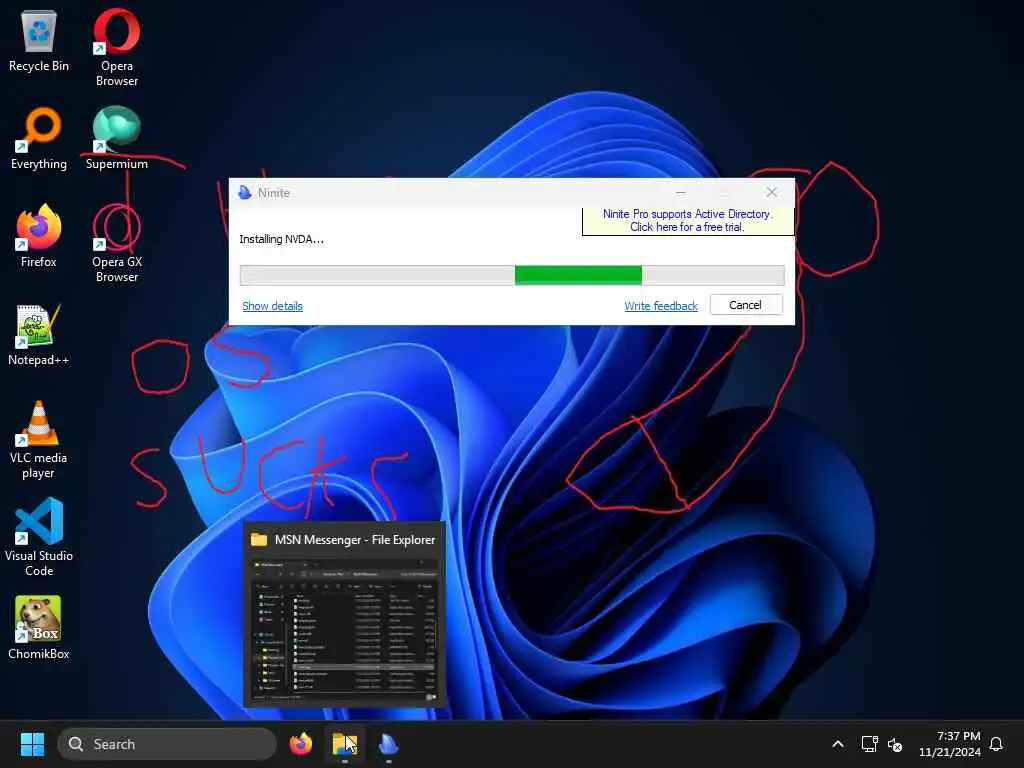Select the VLC media player desktop icon
Viewport: 1024px width, 768px height.
39,439
